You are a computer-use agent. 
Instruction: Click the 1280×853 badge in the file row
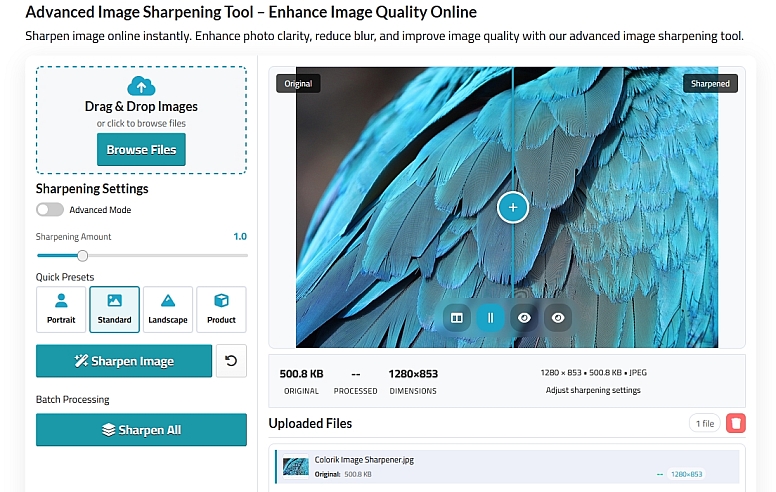coord(686,474)
